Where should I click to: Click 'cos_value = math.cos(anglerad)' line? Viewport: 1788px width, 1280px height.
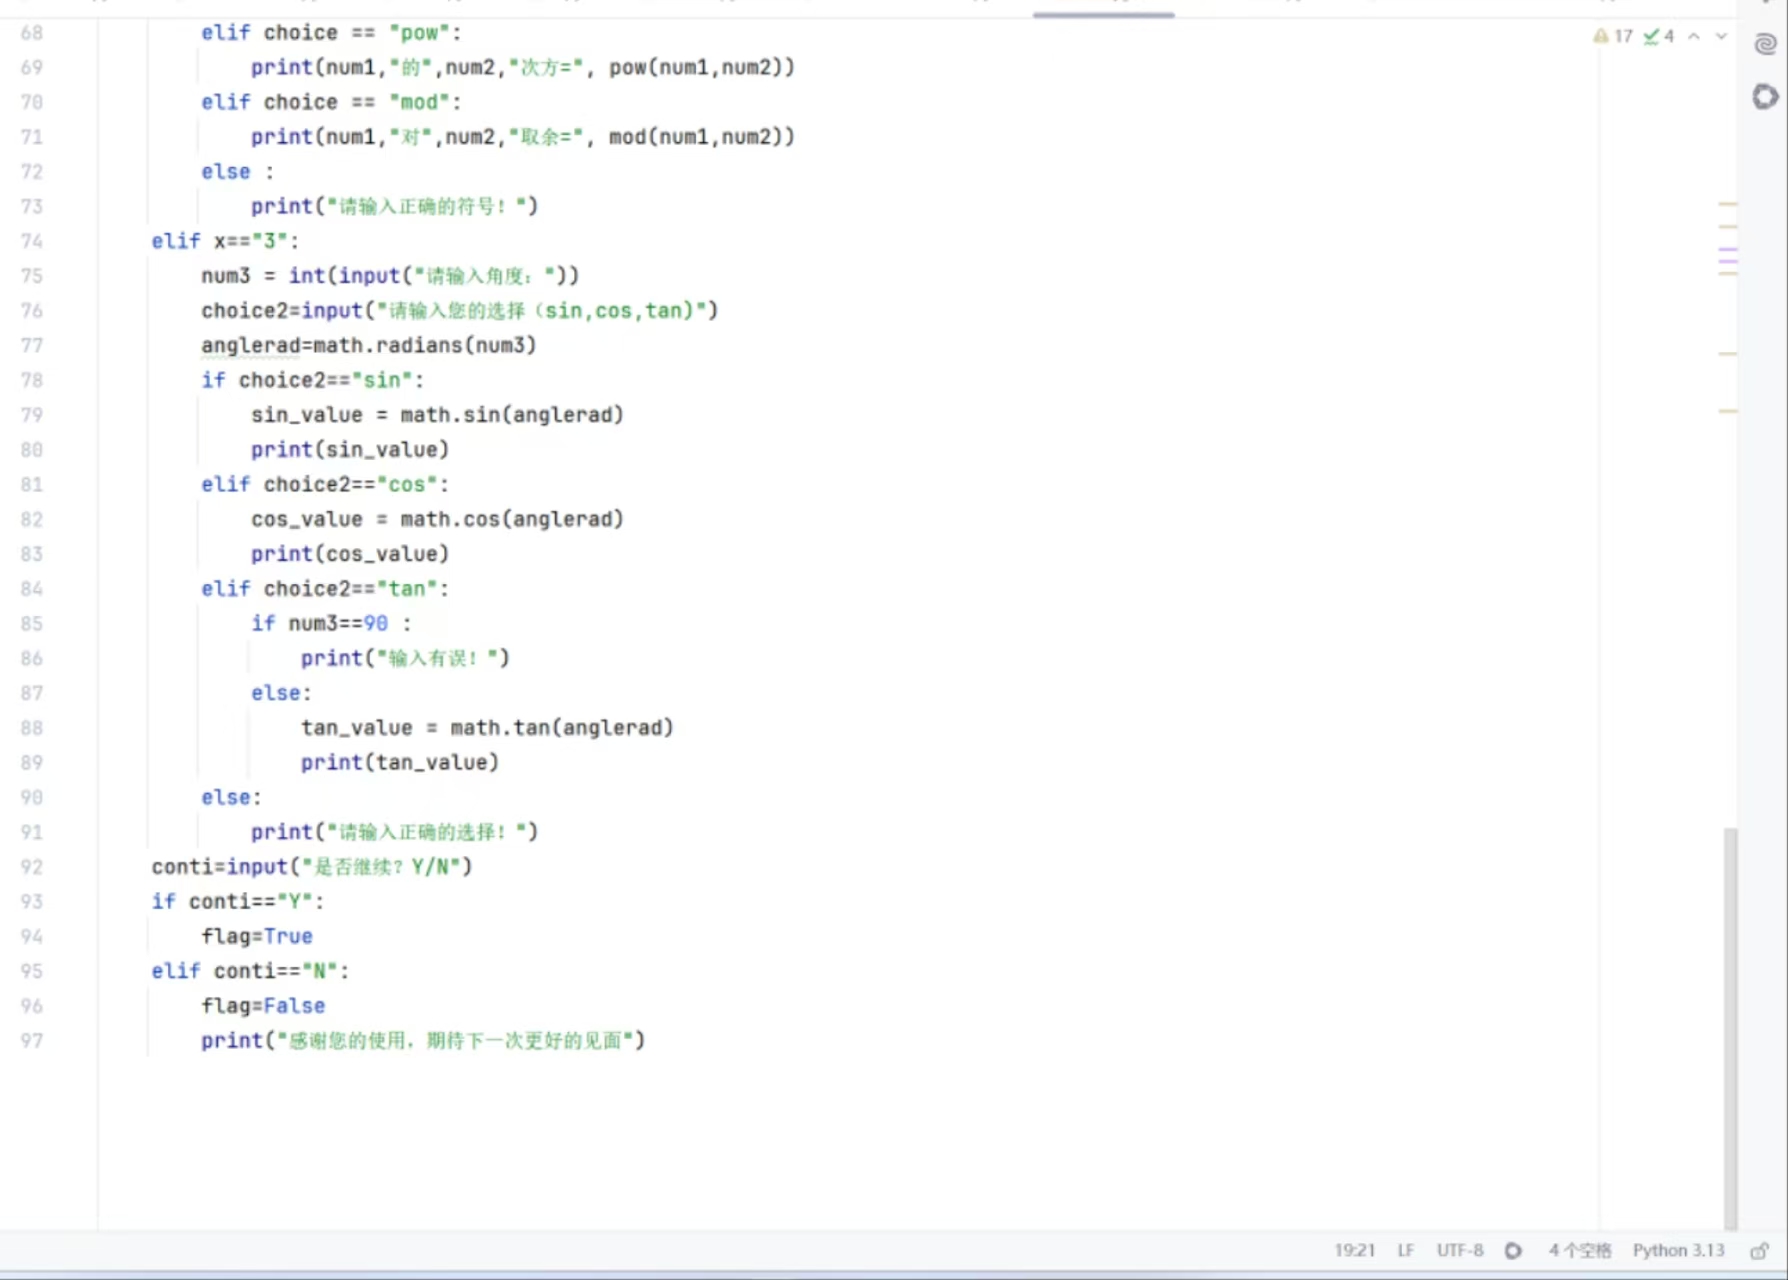(x=437, y=520)
